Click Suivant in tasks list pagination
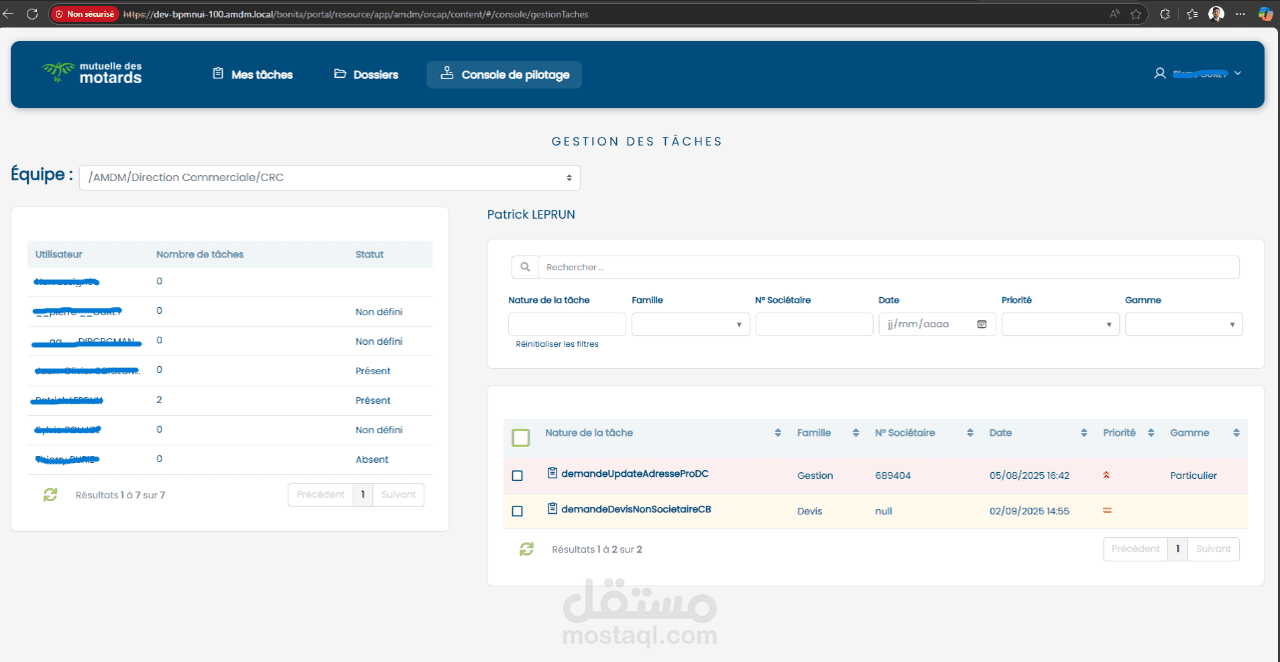Screen dimensions: 1280x662 tap(1213, 549)
